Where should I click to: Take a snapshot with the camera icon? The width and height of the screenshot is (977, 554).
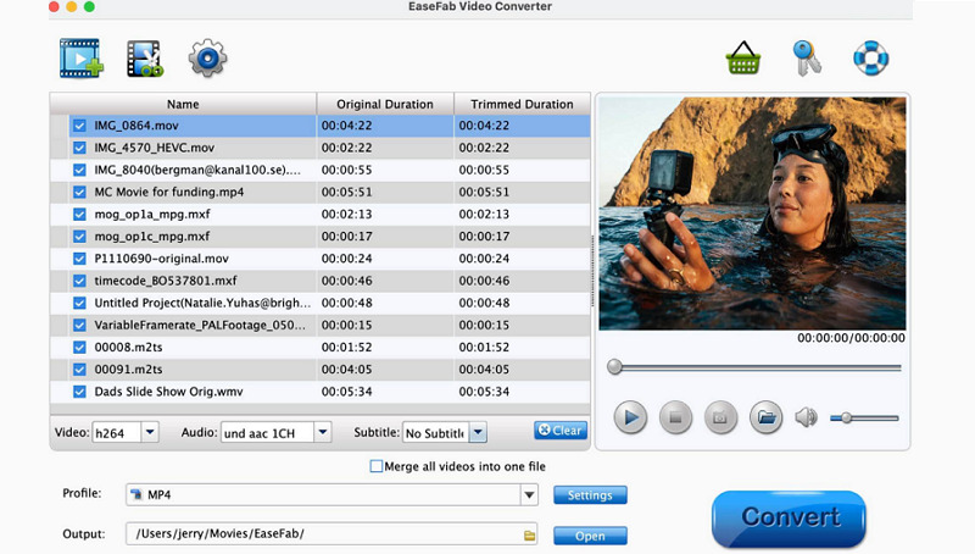click(720, 417)
